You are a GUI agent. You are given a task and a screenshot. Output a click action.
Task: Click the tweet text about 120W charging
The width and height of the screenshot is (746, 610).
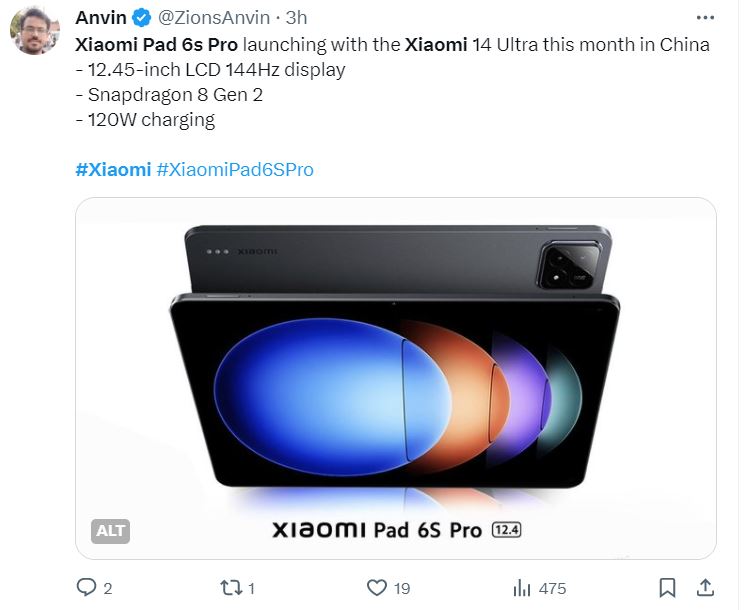(145, 120)
